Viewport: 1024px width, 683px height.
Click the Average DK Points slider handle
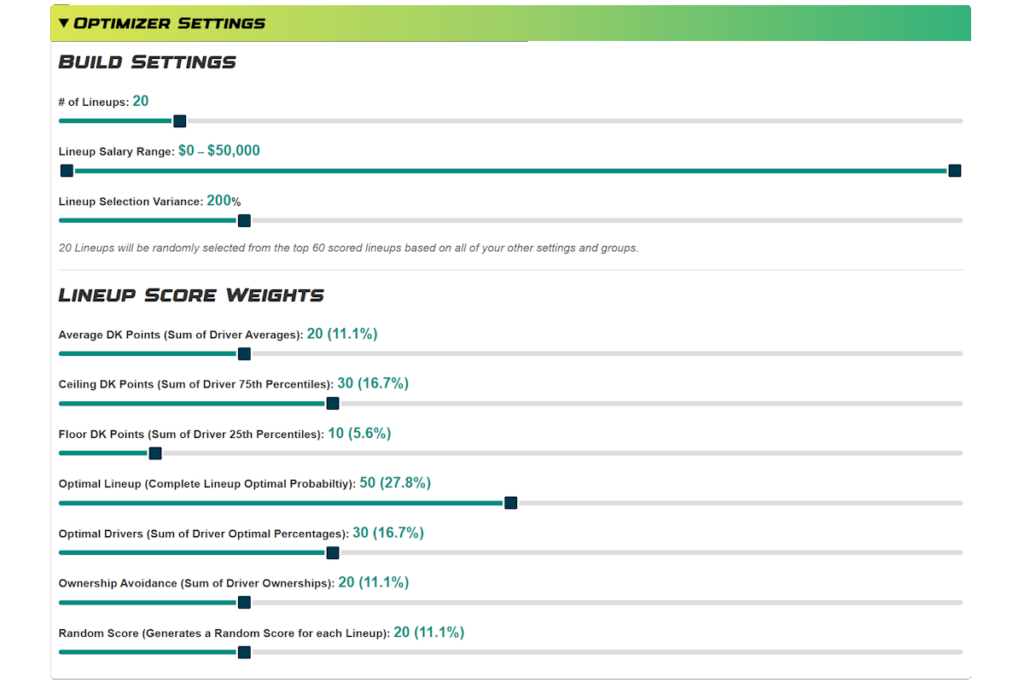(x=244, y=354)
